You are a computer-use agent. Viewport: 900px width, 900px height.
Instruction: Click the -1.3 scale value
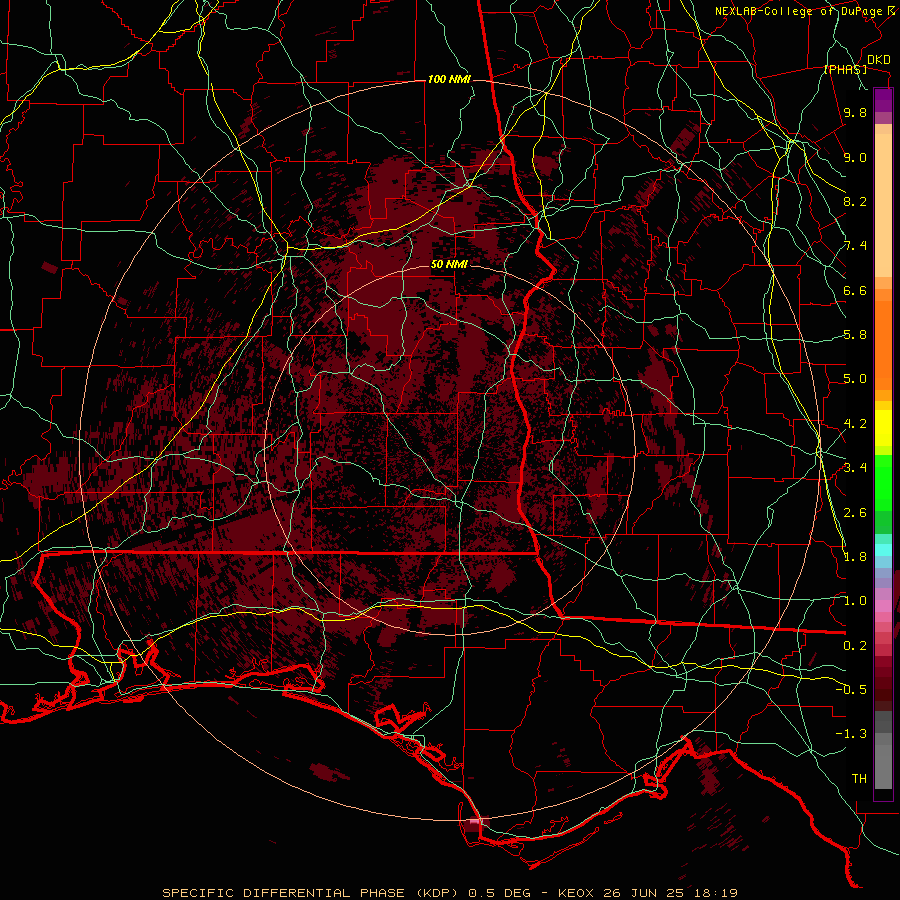click(851, 734)
